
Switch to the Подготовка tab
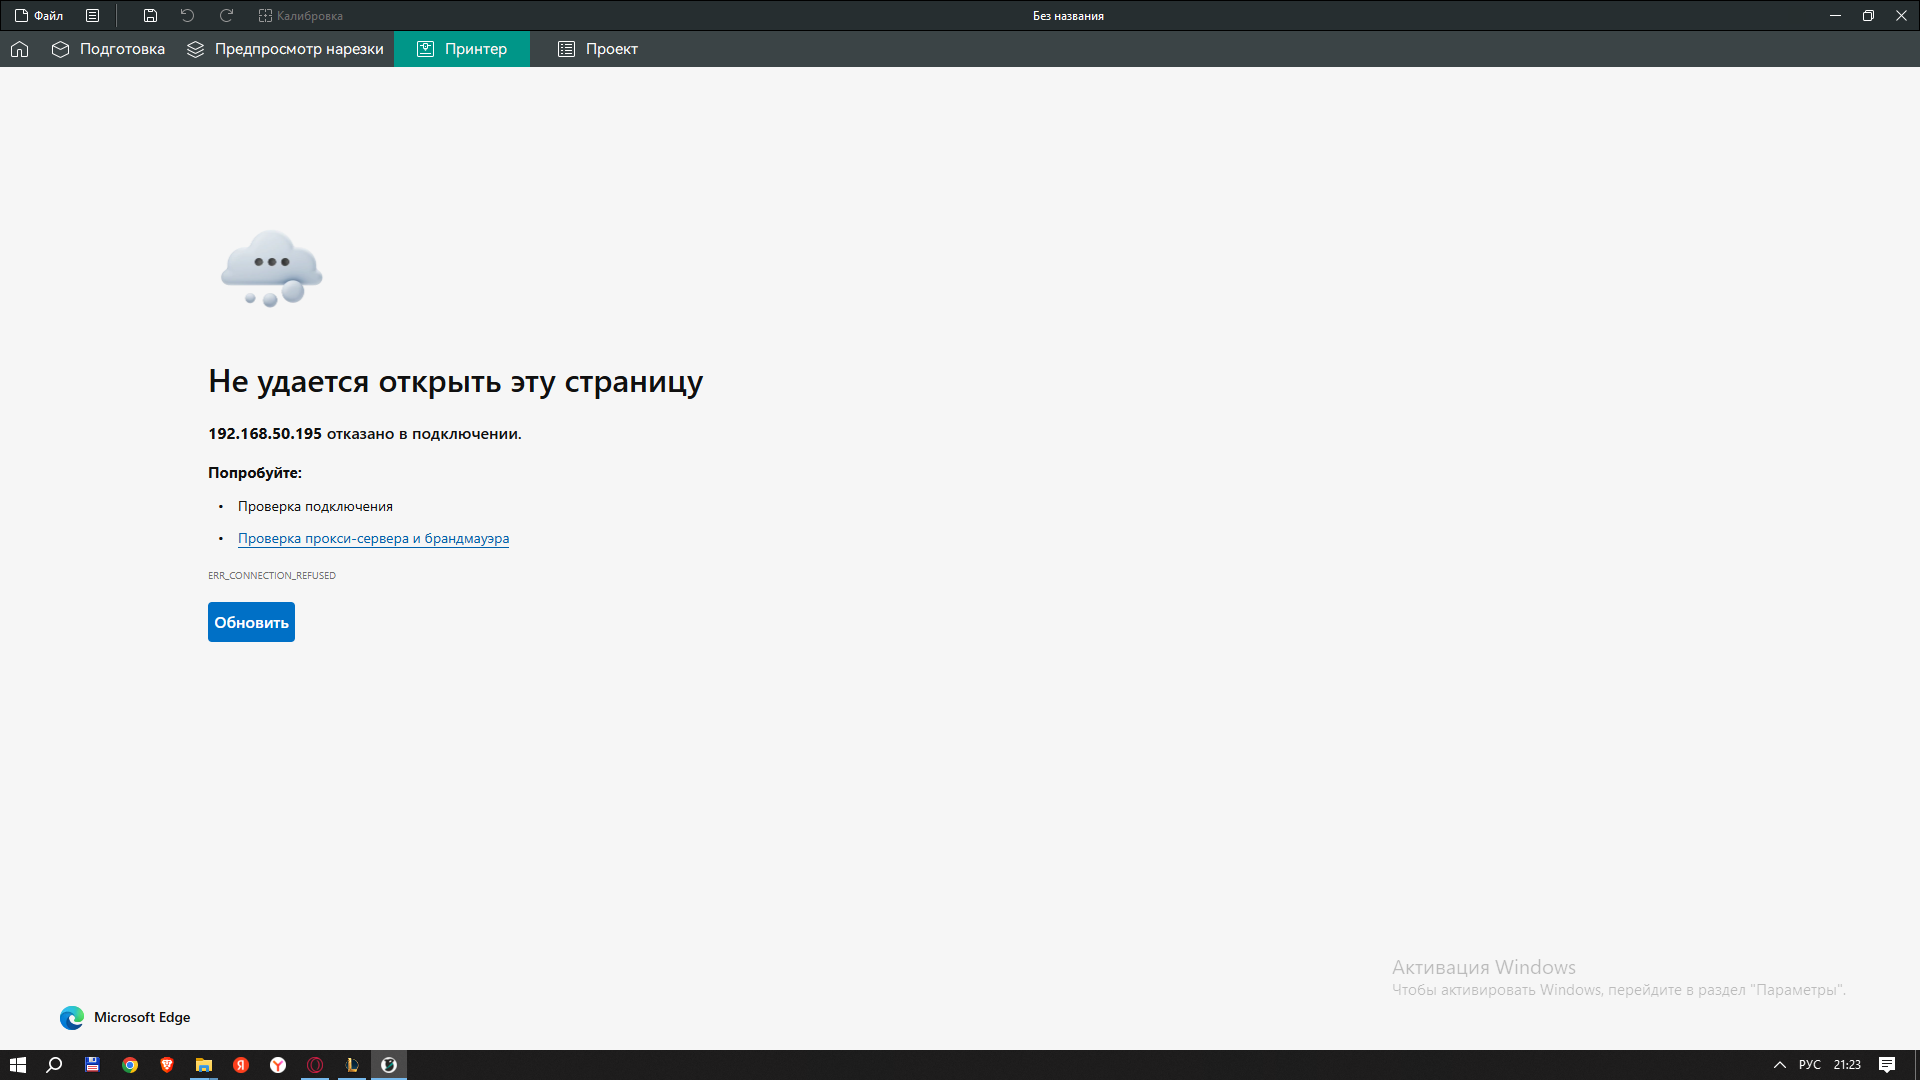click(x=108, y=49)
